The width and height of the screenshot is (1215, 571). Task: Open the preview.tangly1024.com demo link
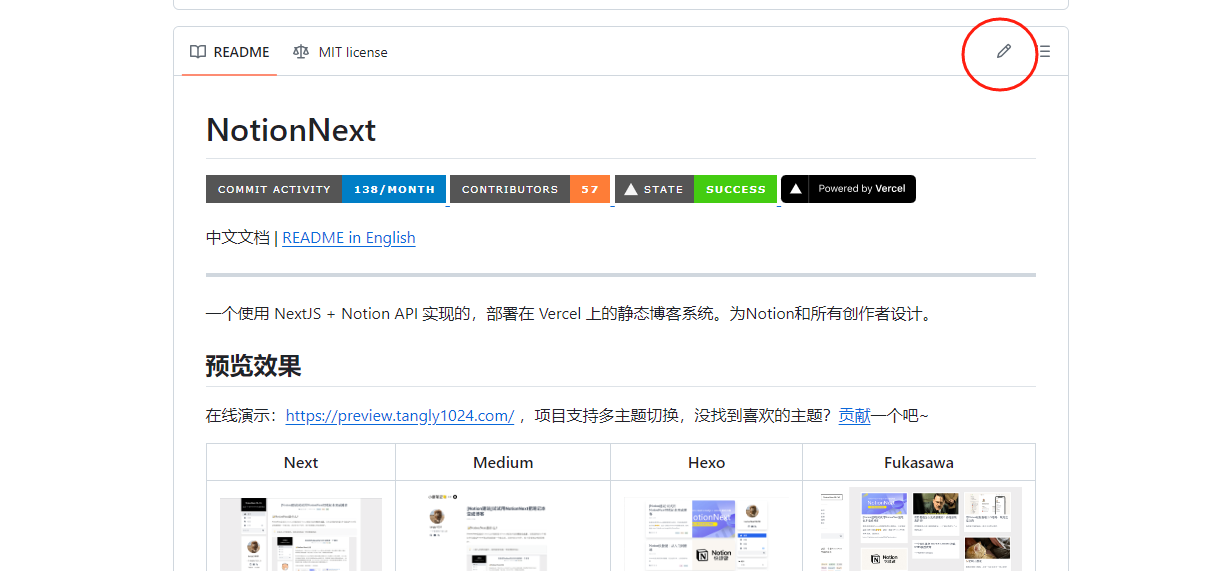tap(400, 415)
